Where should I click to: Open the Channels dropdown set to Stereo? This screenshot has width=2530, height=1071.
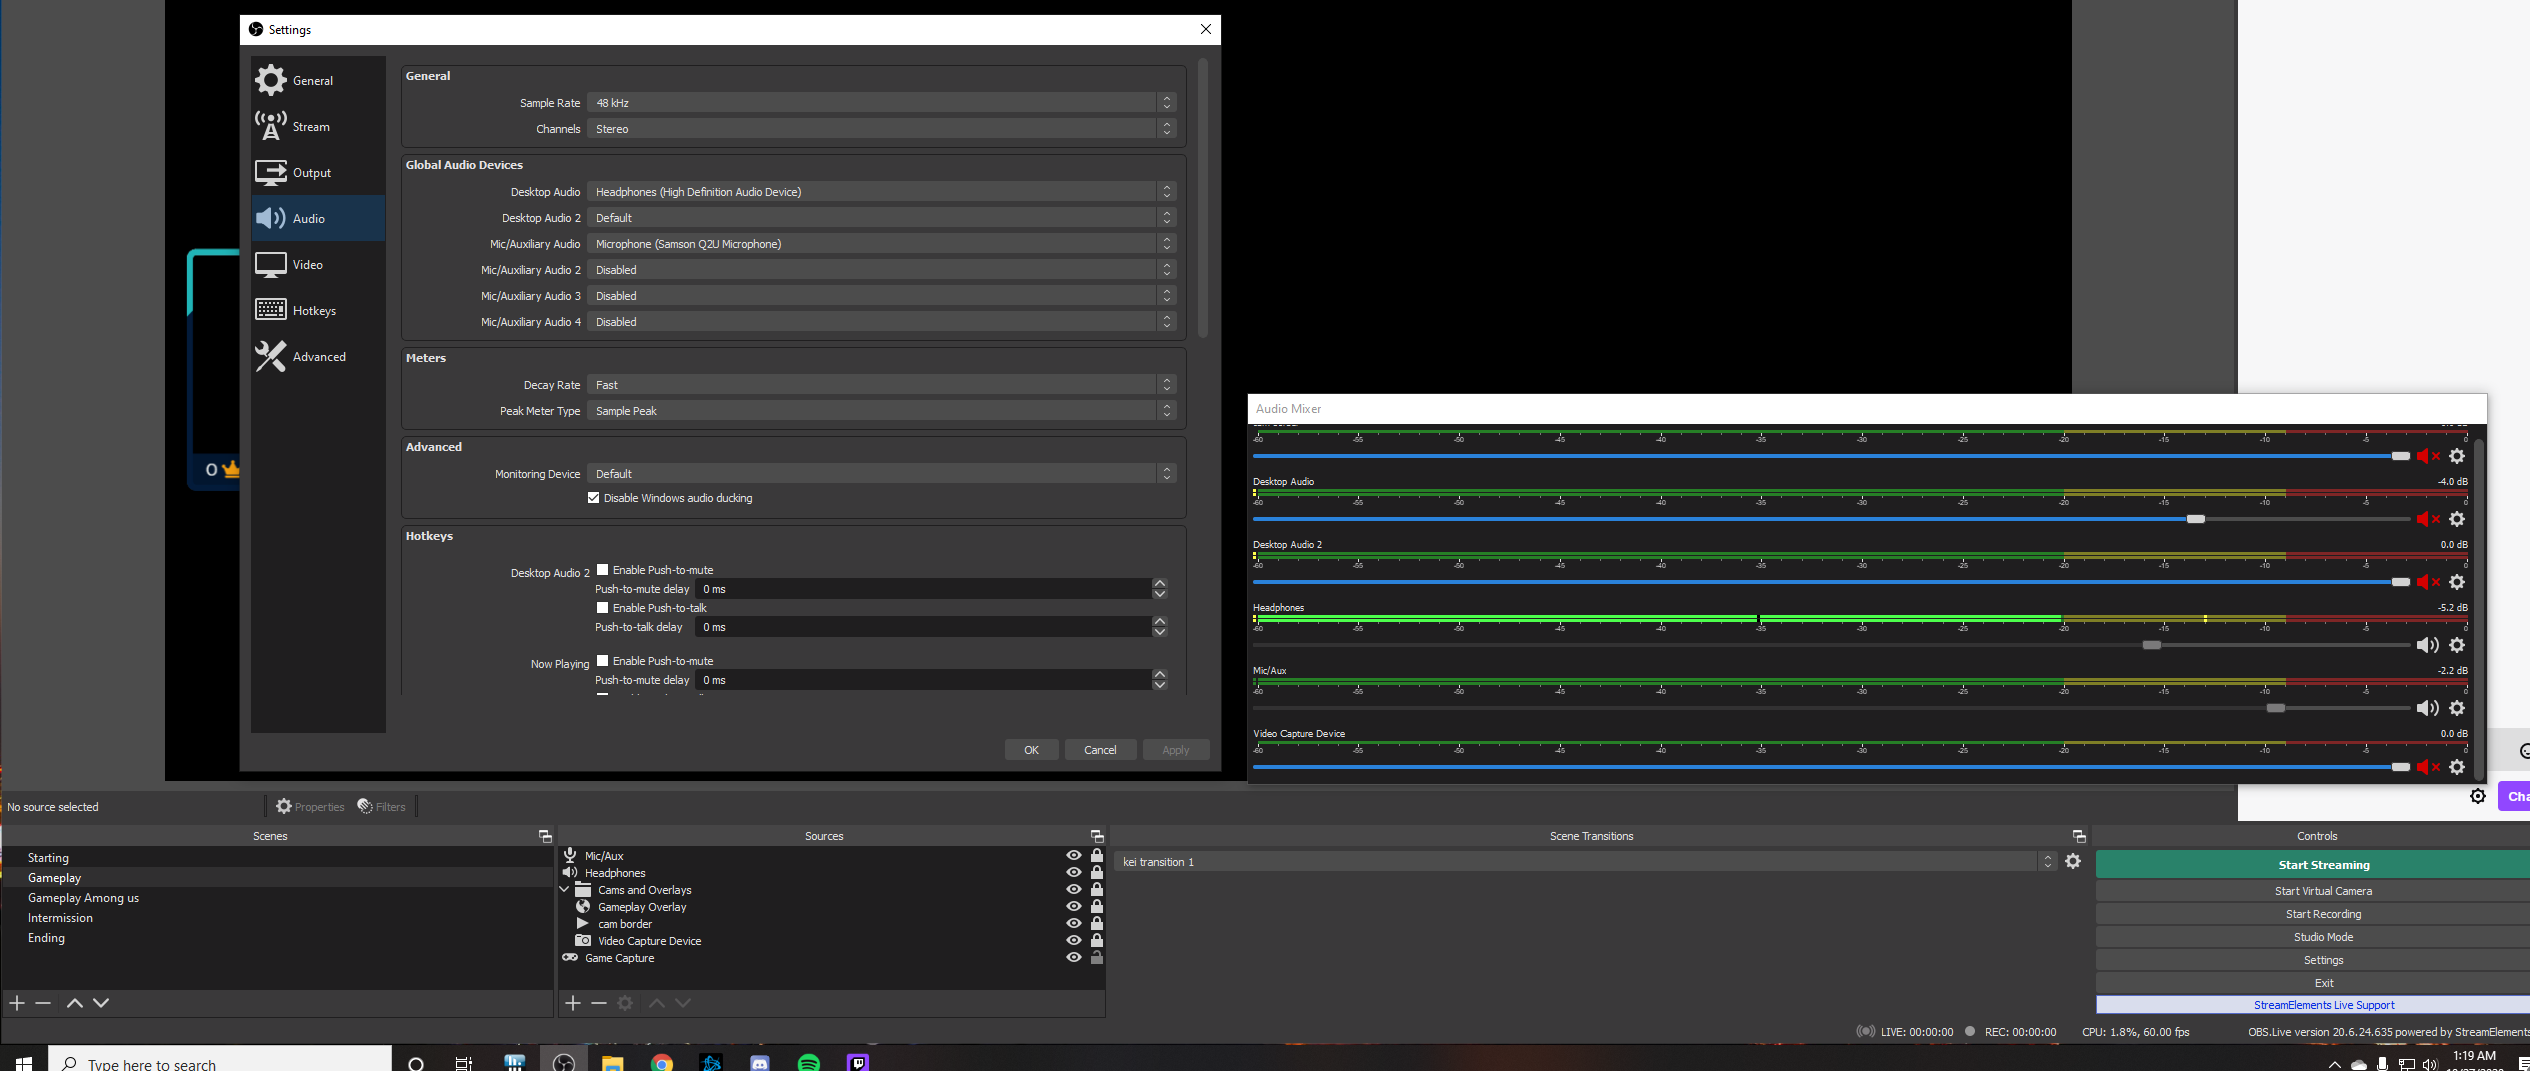[x=882, y=129]
